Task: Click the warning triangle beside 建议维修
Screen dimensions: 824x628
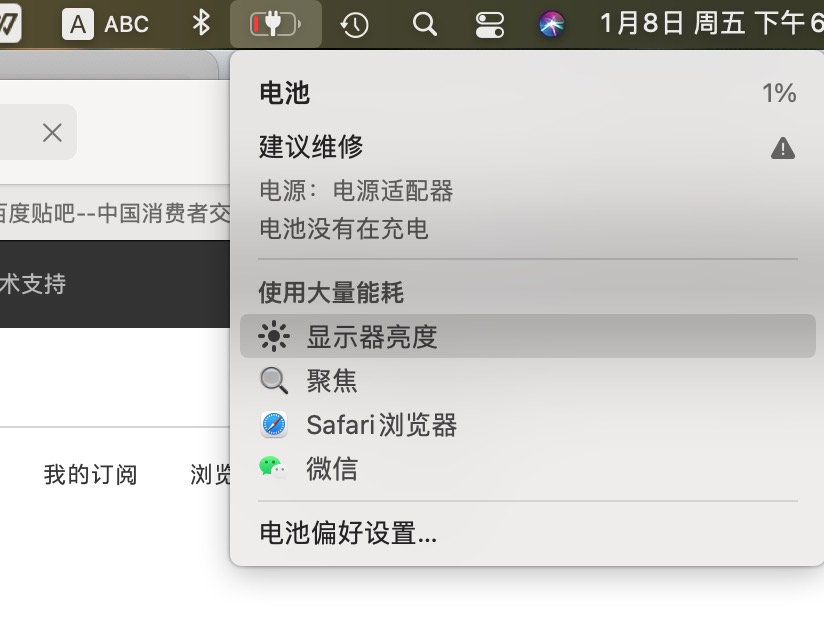Action: (782, 149)
